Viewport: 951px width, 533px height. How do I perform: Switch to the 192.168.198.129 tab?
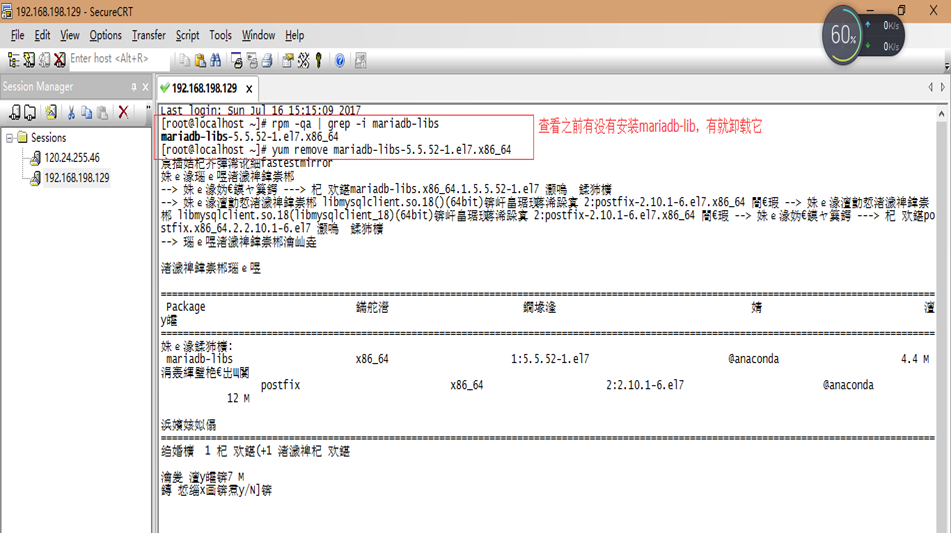[204, 89]
